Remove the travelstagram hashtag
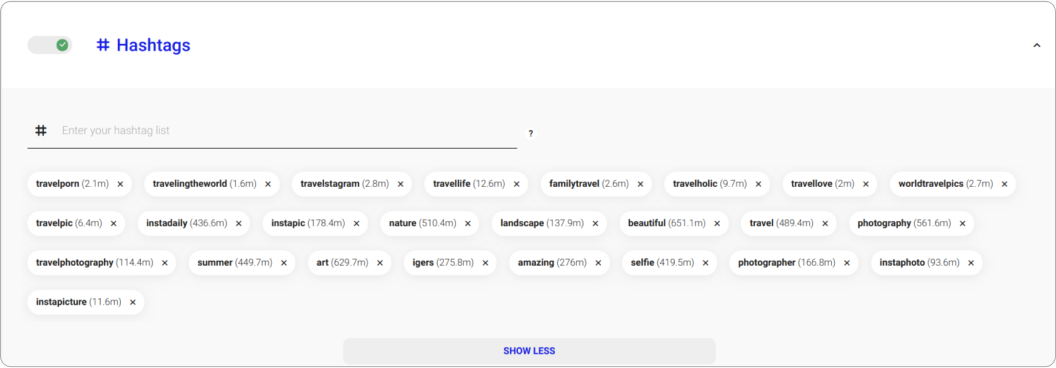The height and width of the screenshot is (368, 1056). click(x=400, y=184)
